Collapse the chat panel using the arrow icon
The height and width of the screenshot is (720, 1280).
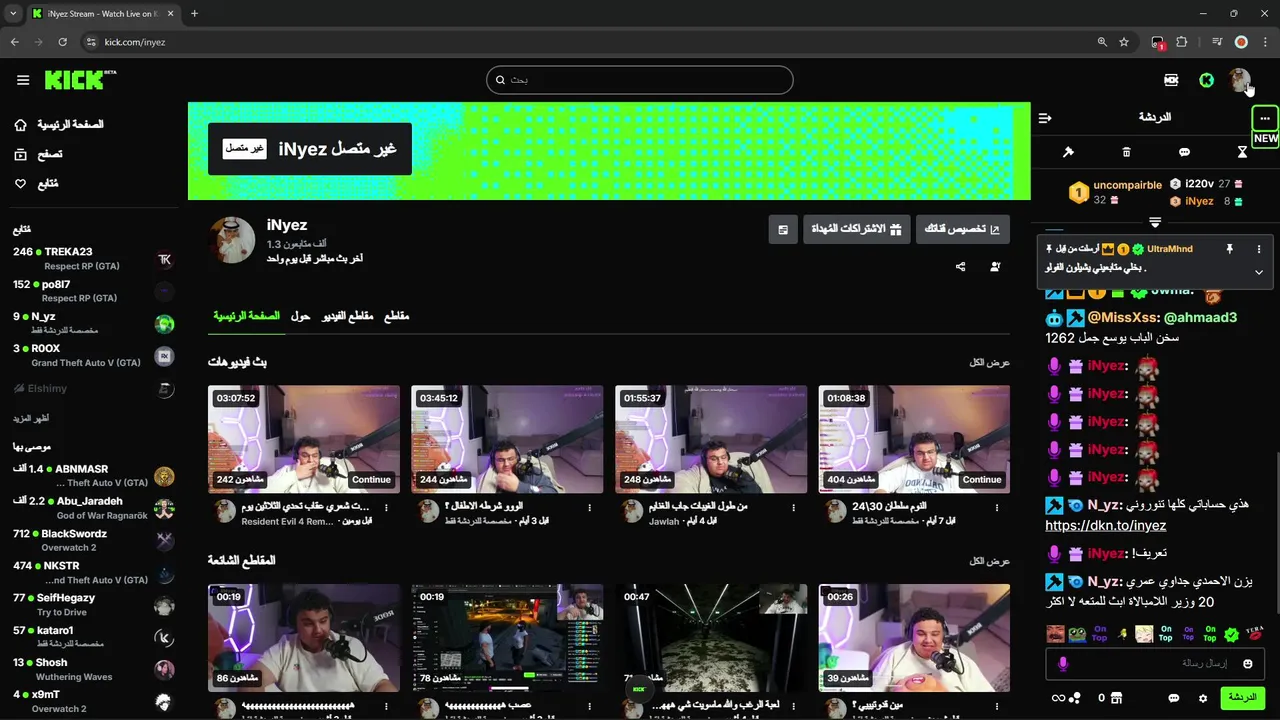(1045, 118)
